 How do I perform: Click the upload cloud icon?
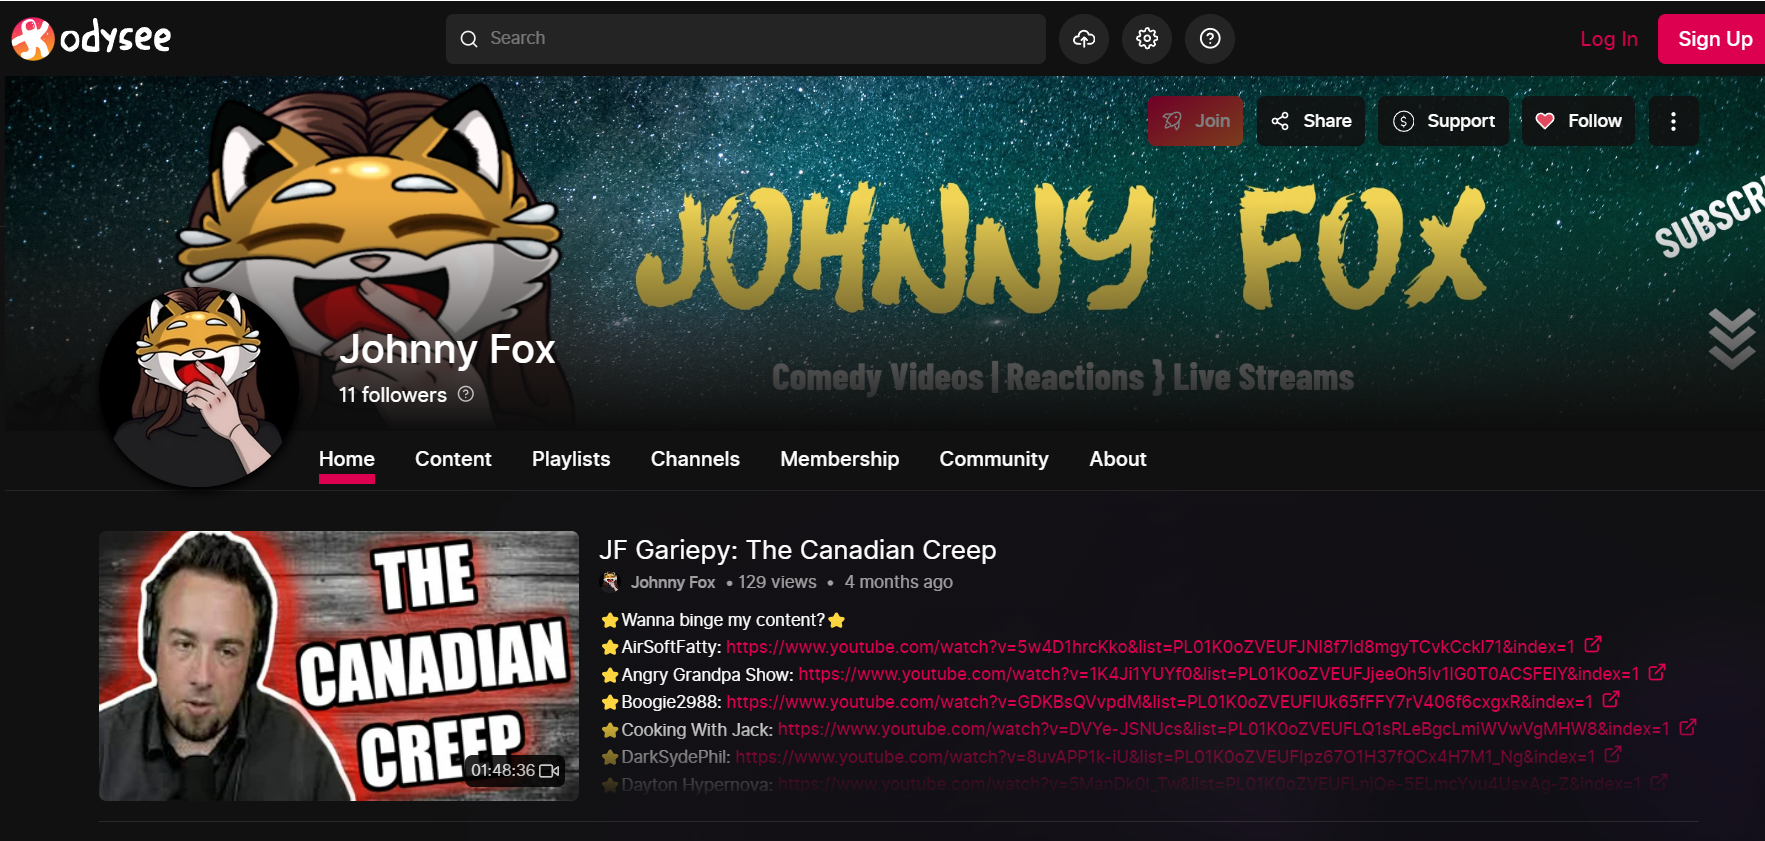(x=1084, y=39)
